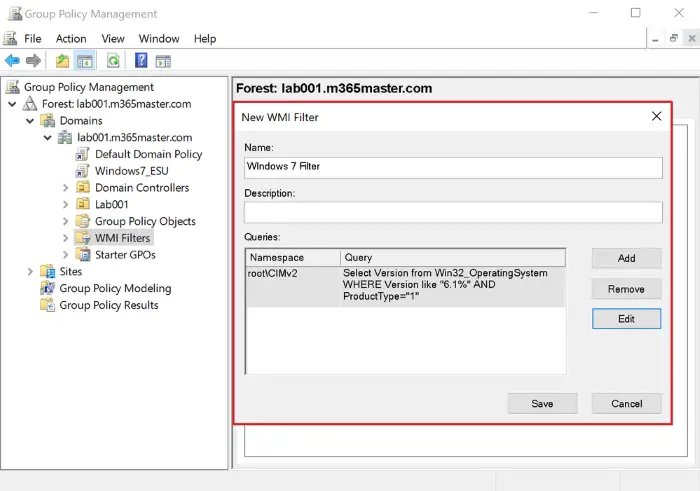The height and width of the screenshot is (491, 700).
Task: Click the Lab001 OU icon
Action: pyautogui.click(x=83, y=204)
